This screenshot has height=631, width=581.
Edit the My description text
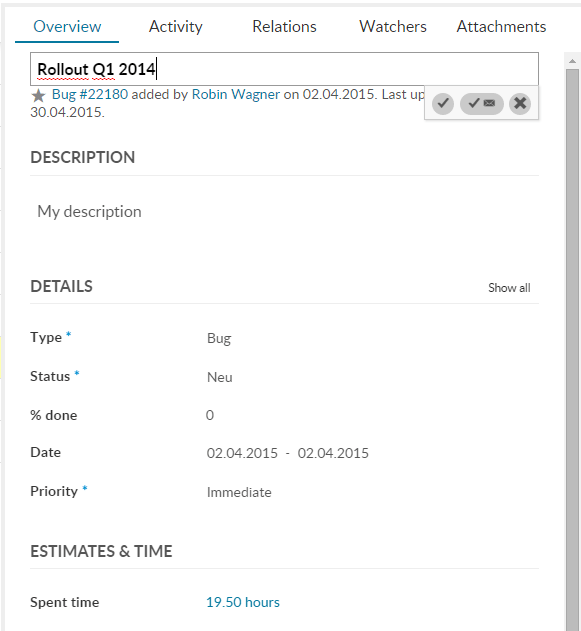[89, 212]
